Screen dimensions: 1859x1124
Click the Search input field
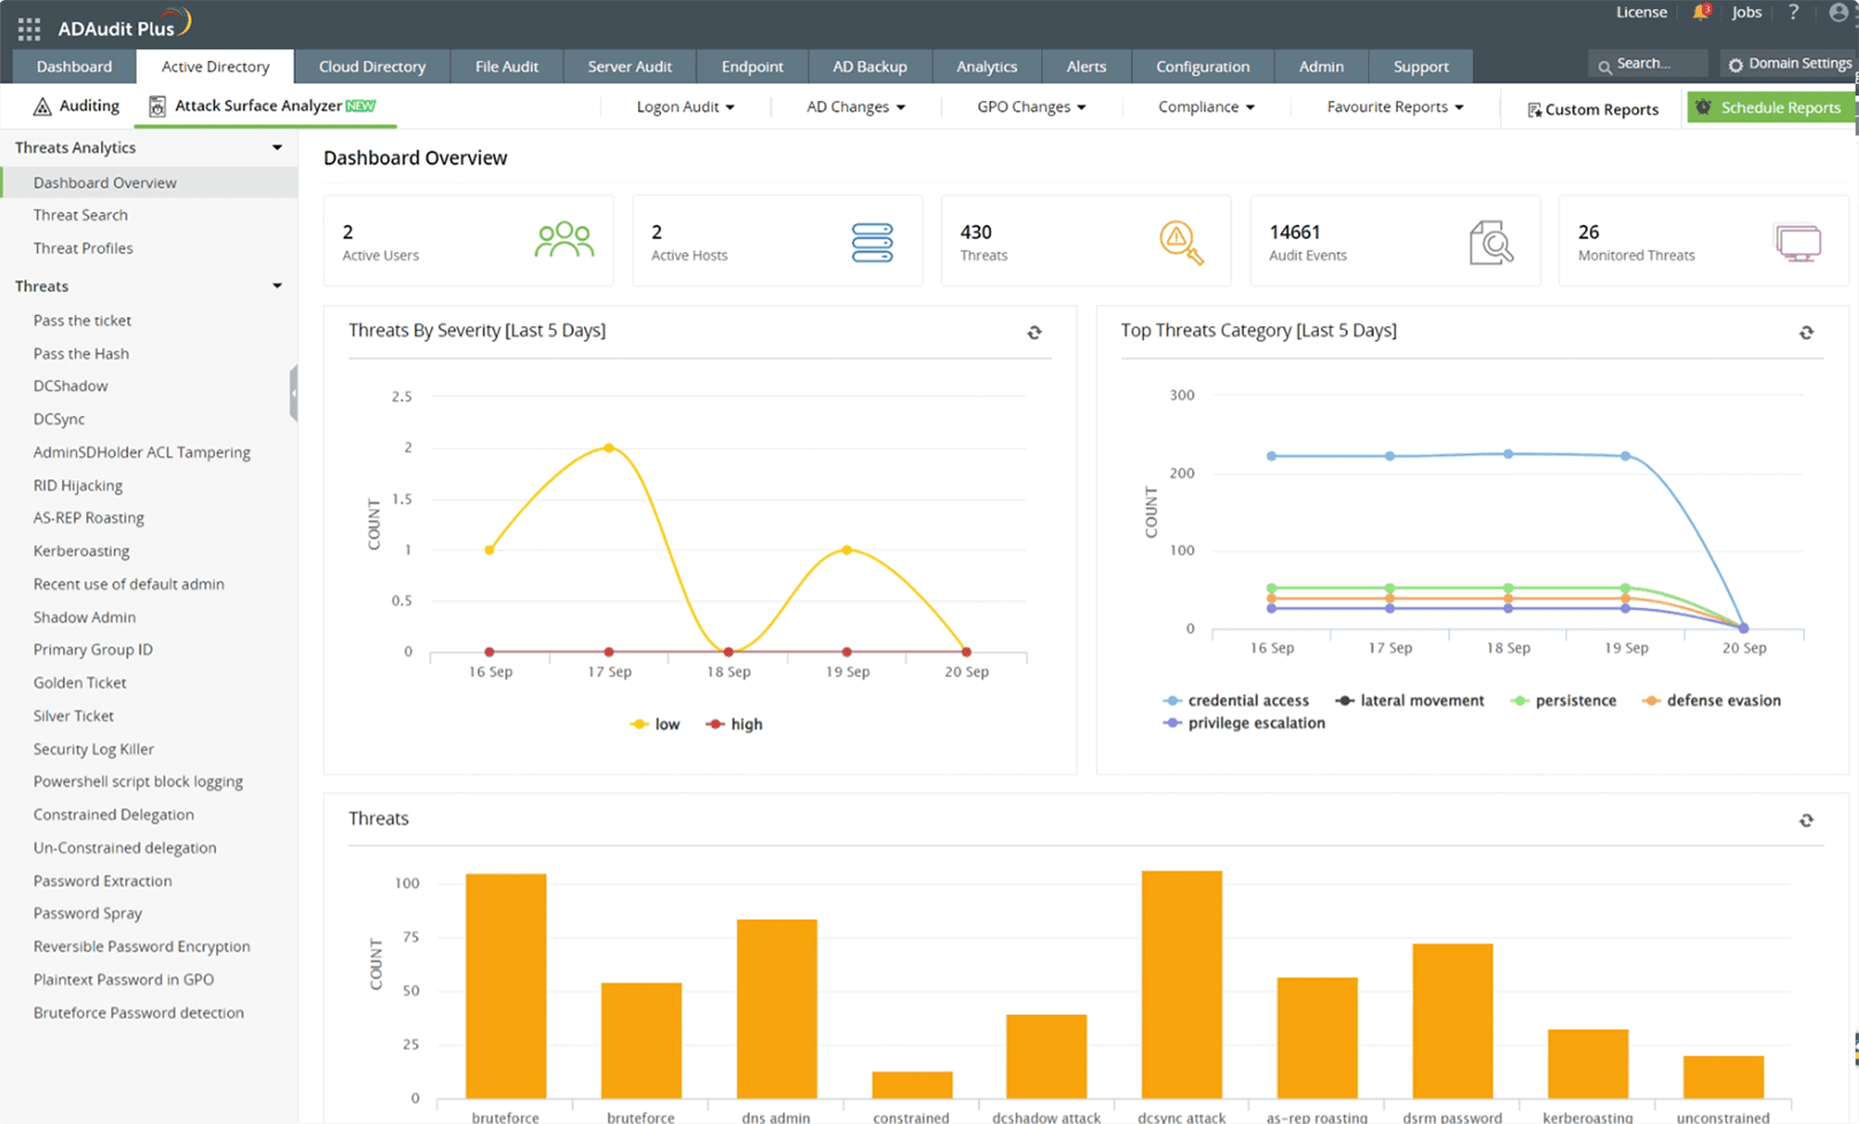1648,64
